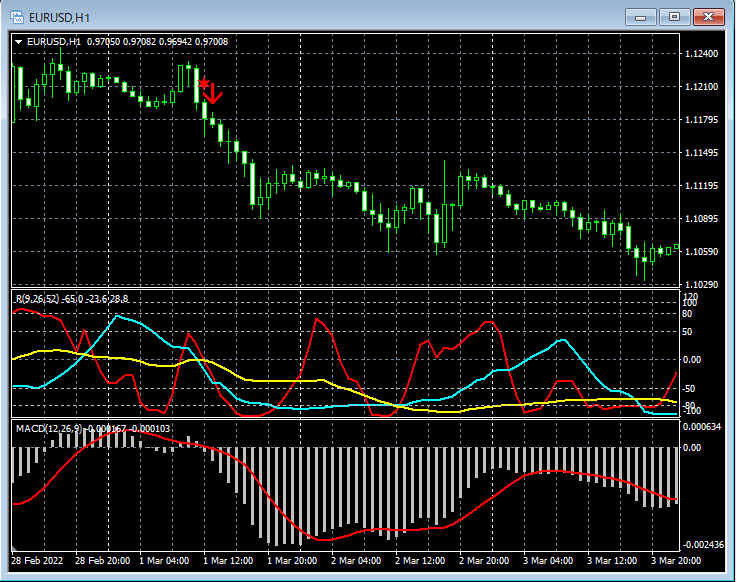Minimize the EURUSD,H1 chart window
Screen dimensions: 737x582
(640, 16)
